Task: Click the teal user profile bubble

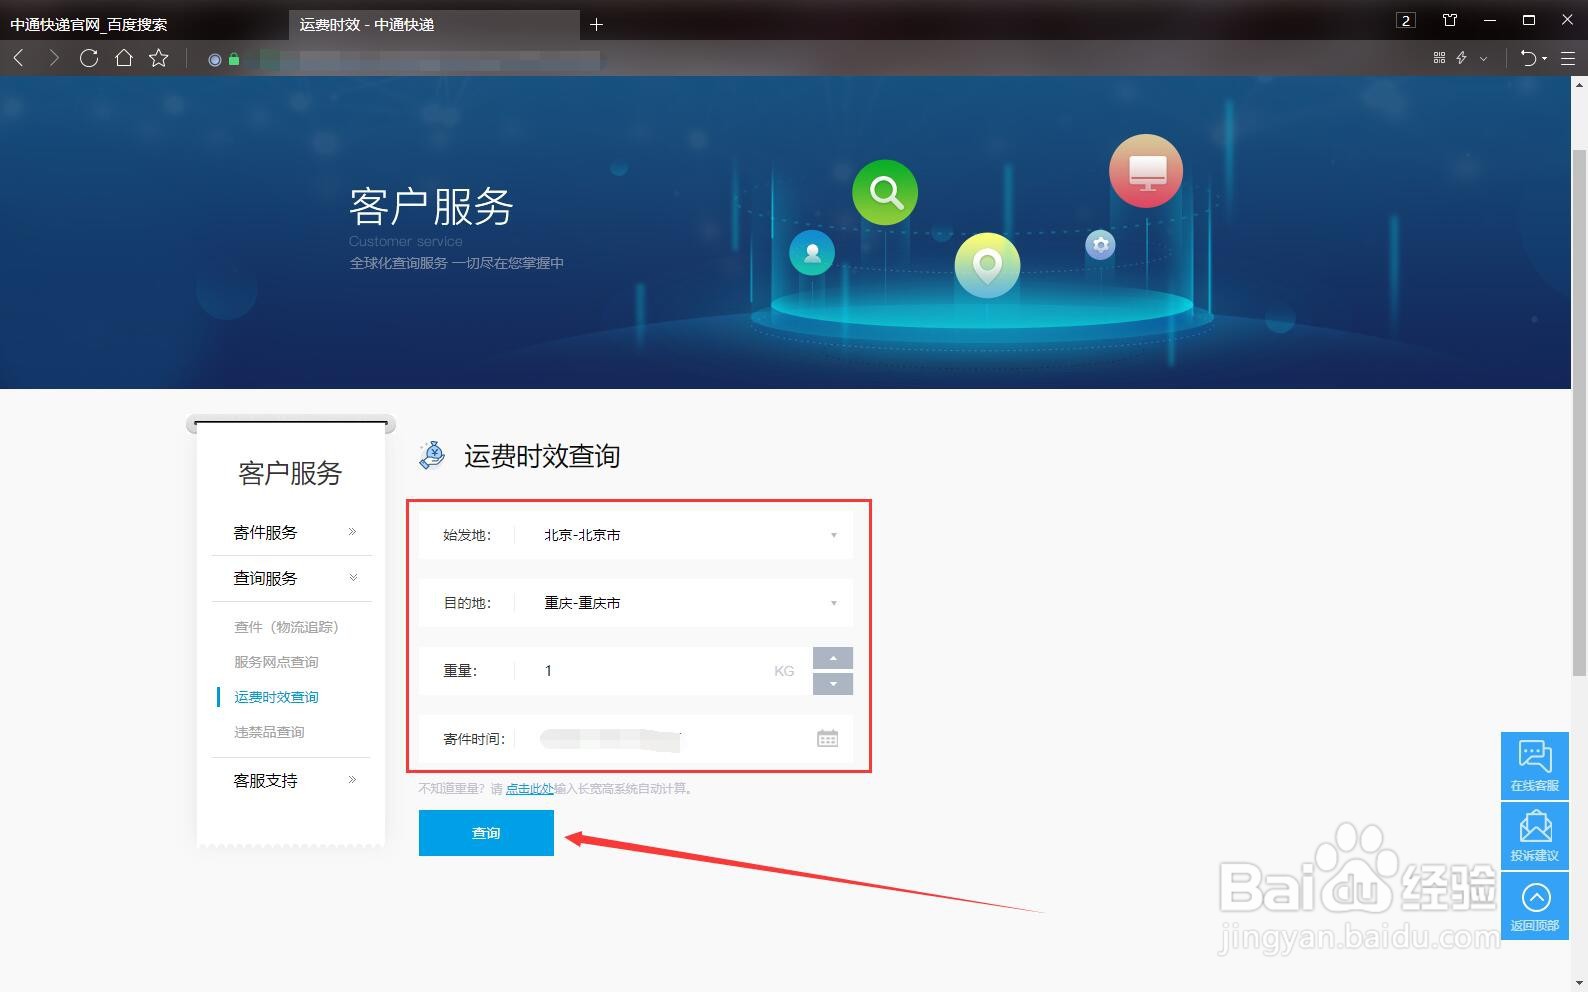Action: click(812, 252)
